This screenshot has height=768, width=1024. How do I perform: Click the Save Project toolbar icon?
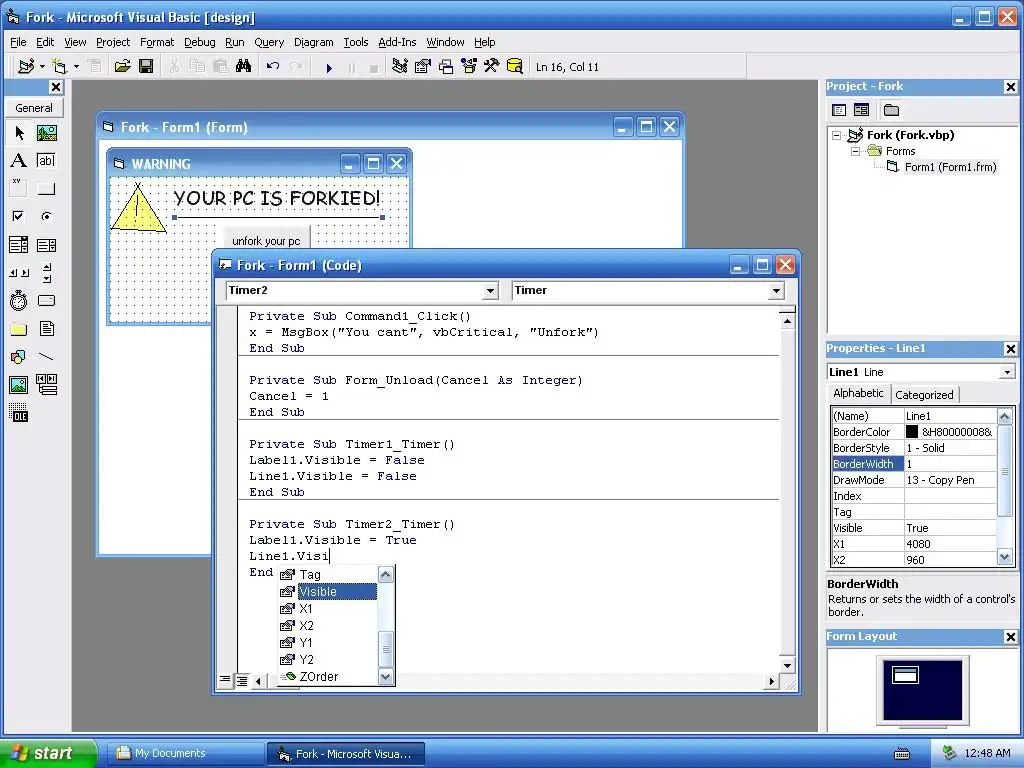tap(146, 66)
